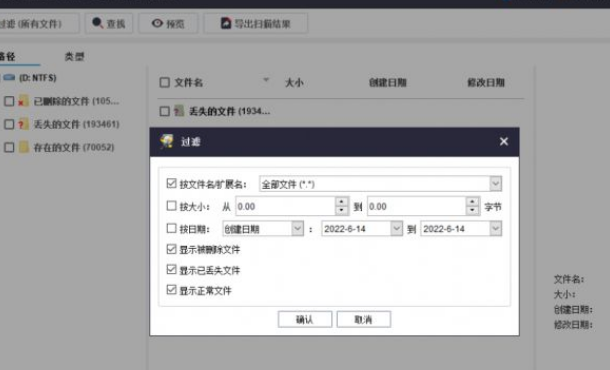Open the end date dropdown after 到
Image resolution: width=610 pixels, height=370 pixels.
[495, 228]
